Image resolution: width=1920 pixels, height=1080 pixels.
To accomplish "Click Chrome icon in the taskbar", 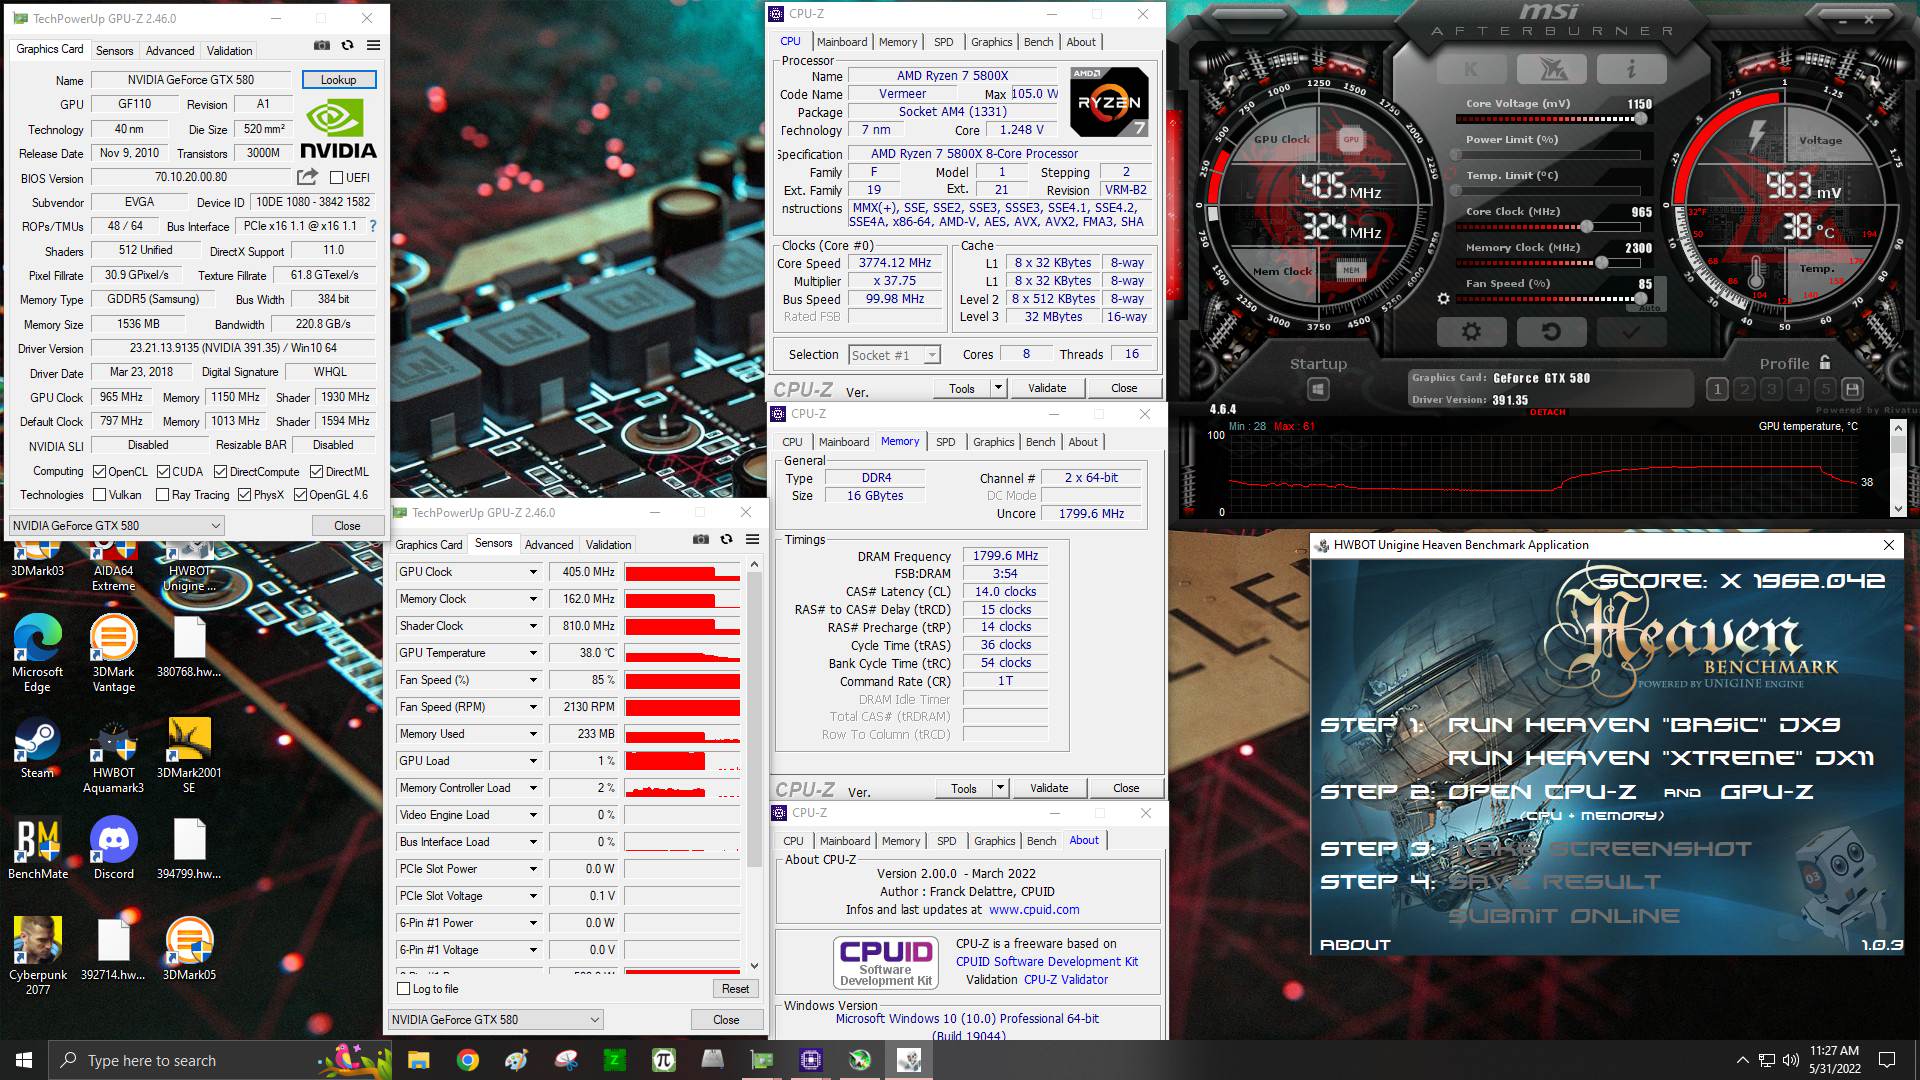I will point(467,1060).
